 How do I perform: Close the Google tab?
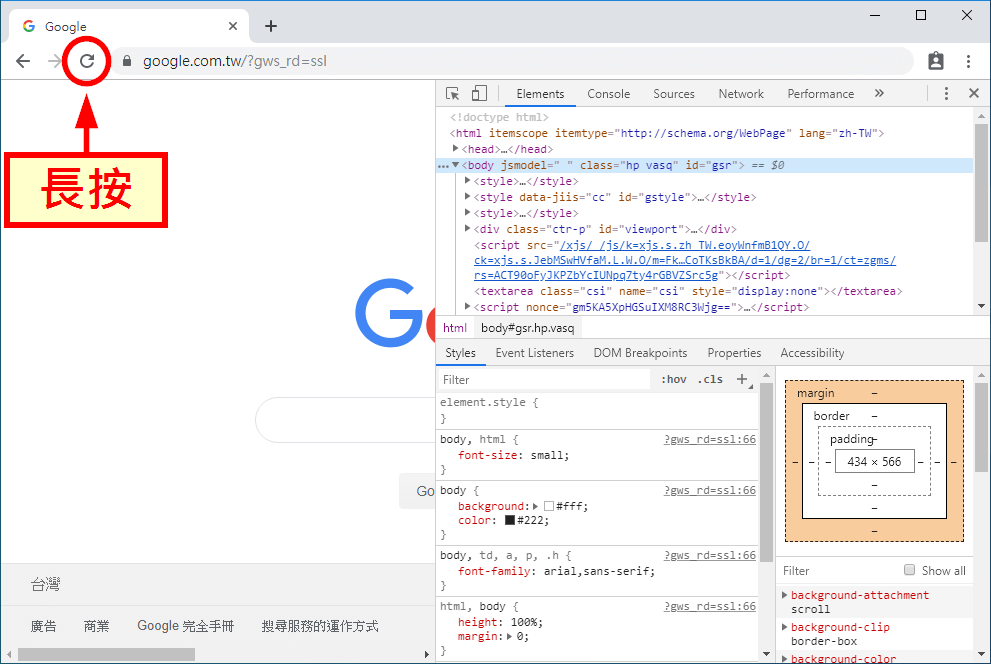pyautogui.click(x=233, y=26)
